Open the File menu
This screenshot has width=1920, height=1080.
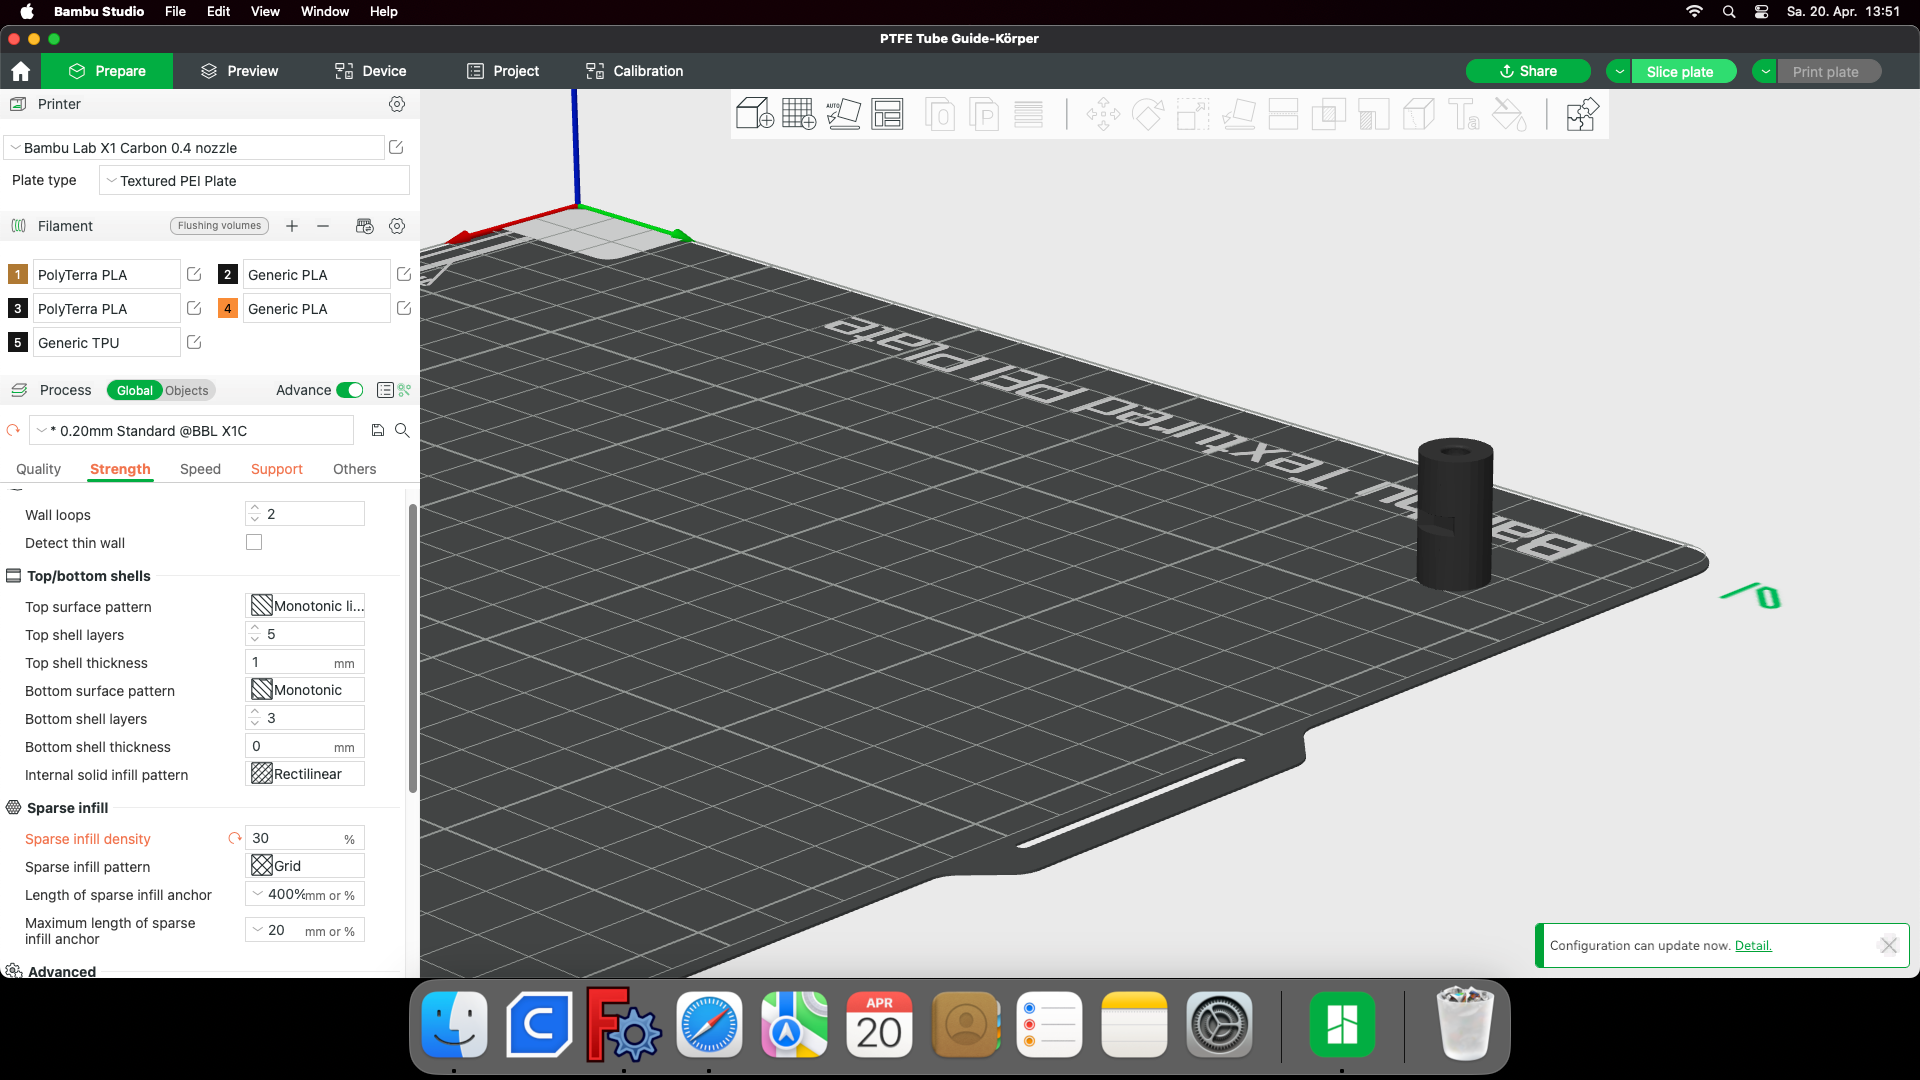175,12
